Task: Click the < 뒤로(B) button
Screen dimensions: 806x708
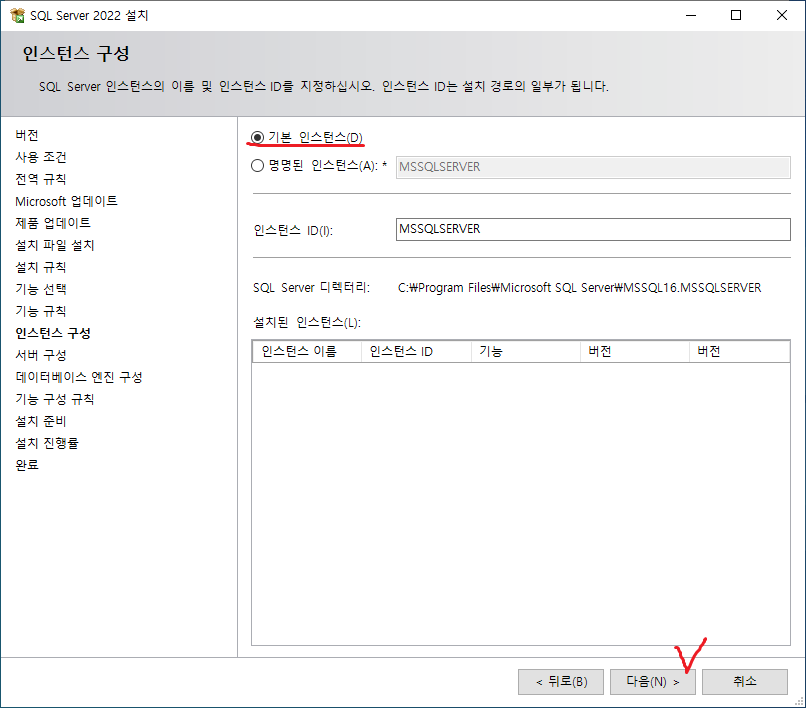Action: (561, 682)
